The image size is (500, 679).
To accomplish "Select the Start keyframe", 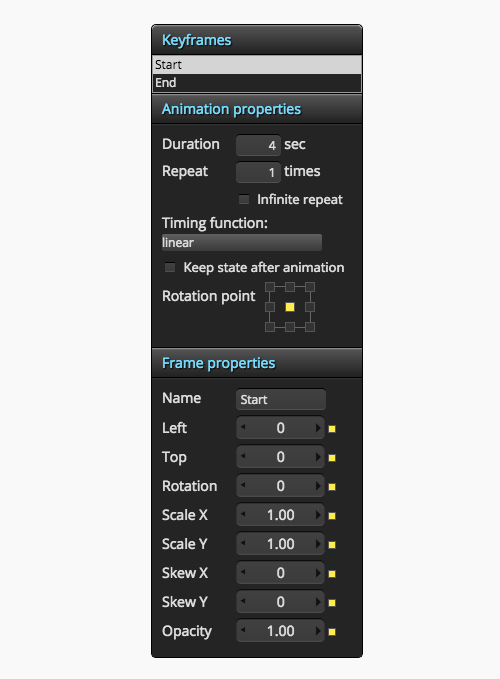I will click(x=257, y=65).
